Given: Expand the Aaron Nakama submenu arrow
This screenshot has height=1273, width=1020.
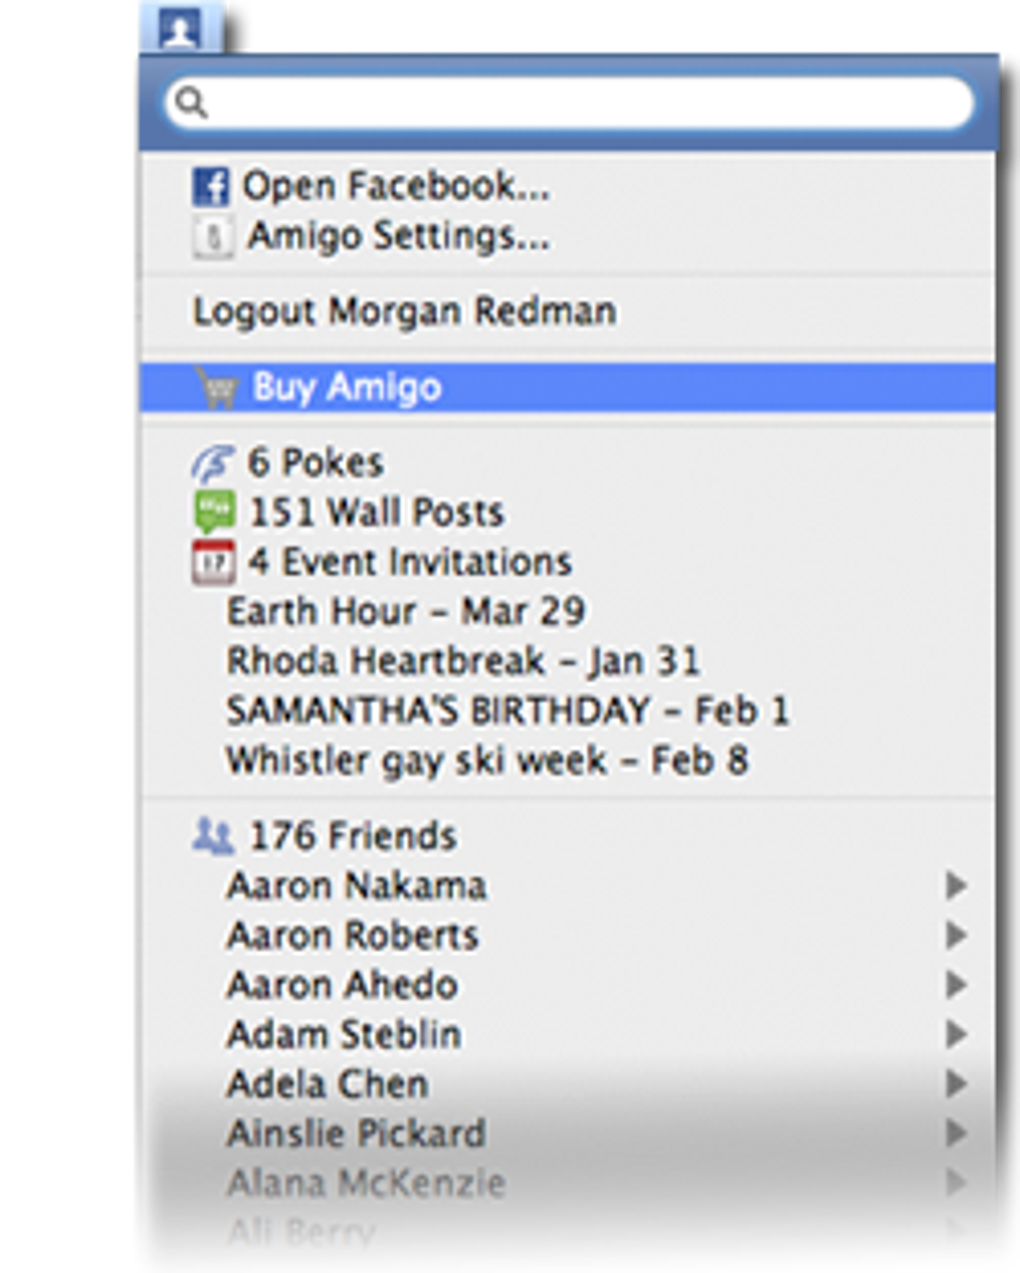Looking at the screenshot, I should tap(956, 885).
